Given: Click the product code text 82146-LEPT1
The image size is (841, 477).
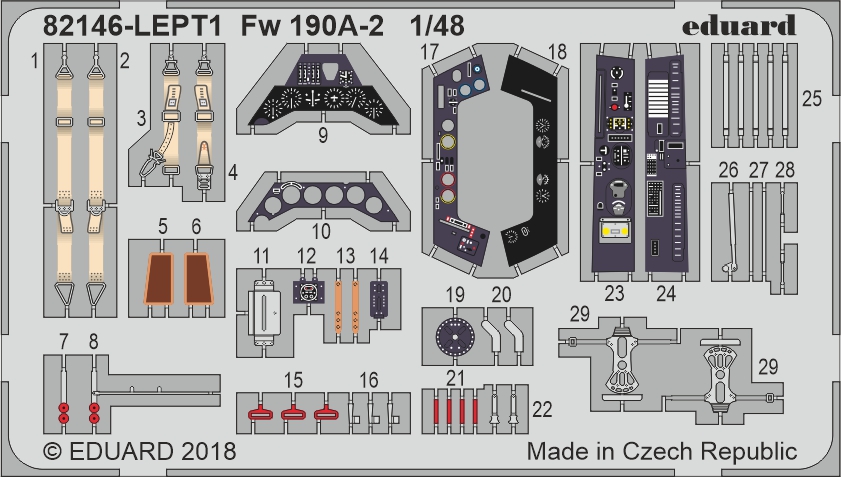Looking at the screenshot, I should click(x=132, y=26).
